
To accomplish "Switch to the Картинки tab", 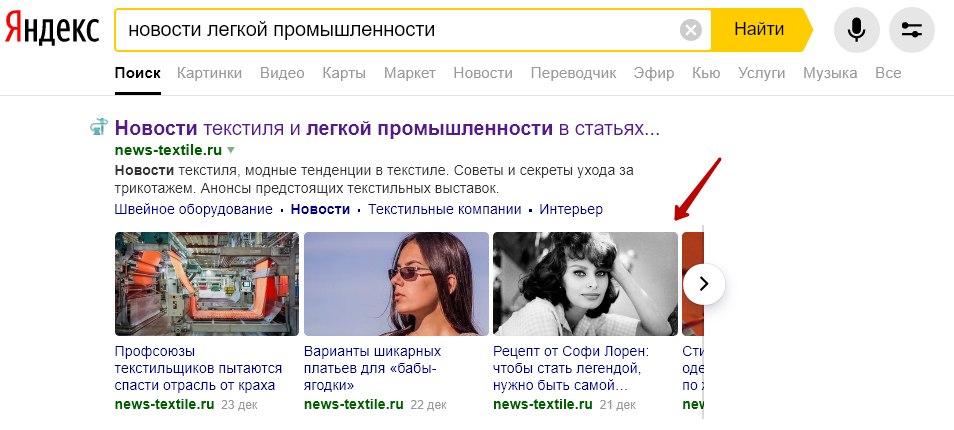I will coord(209,74).
